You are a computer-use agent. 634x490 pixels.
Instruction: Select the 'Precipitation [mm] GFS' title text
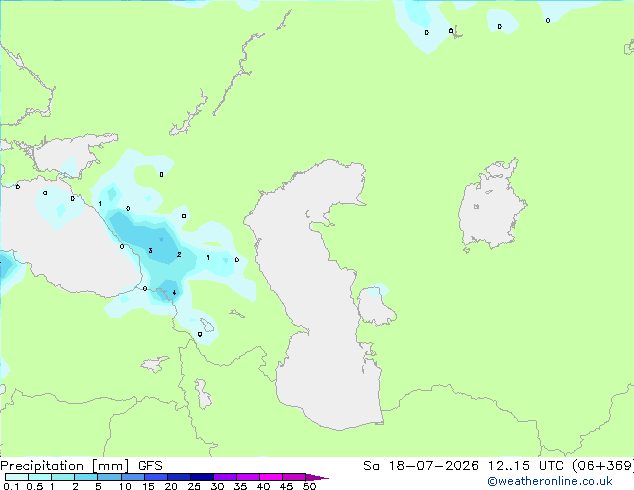click(81, 466)
